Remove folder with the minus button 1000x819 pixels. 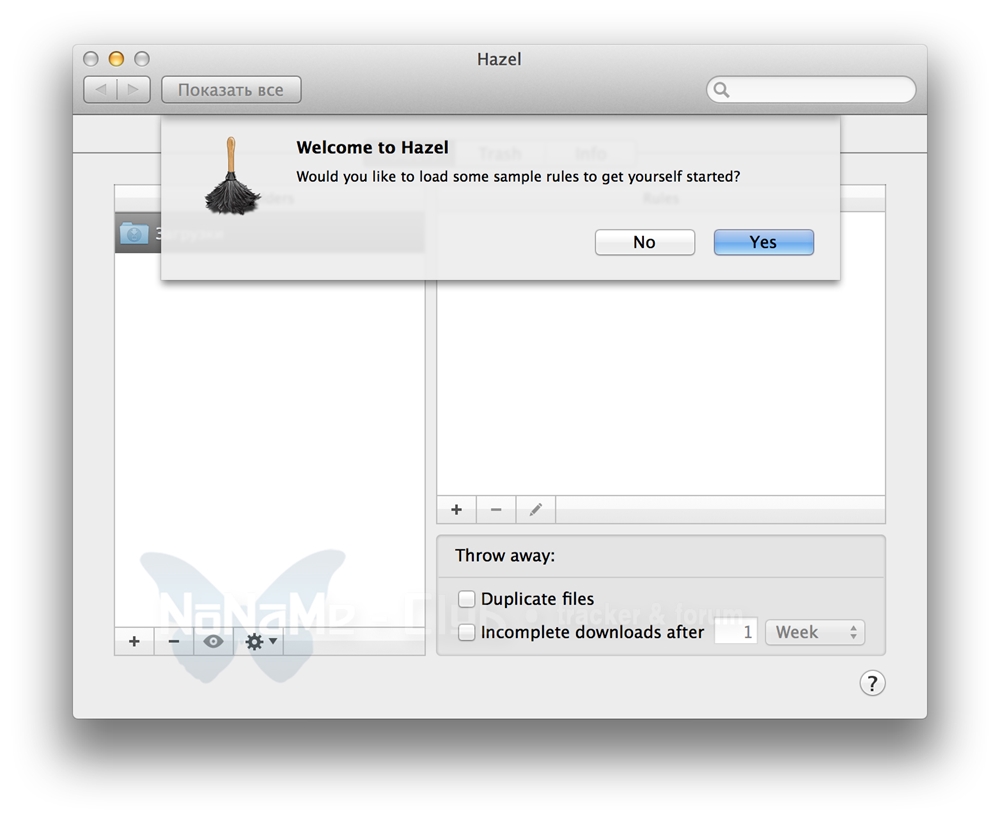[x=173, y=642]
